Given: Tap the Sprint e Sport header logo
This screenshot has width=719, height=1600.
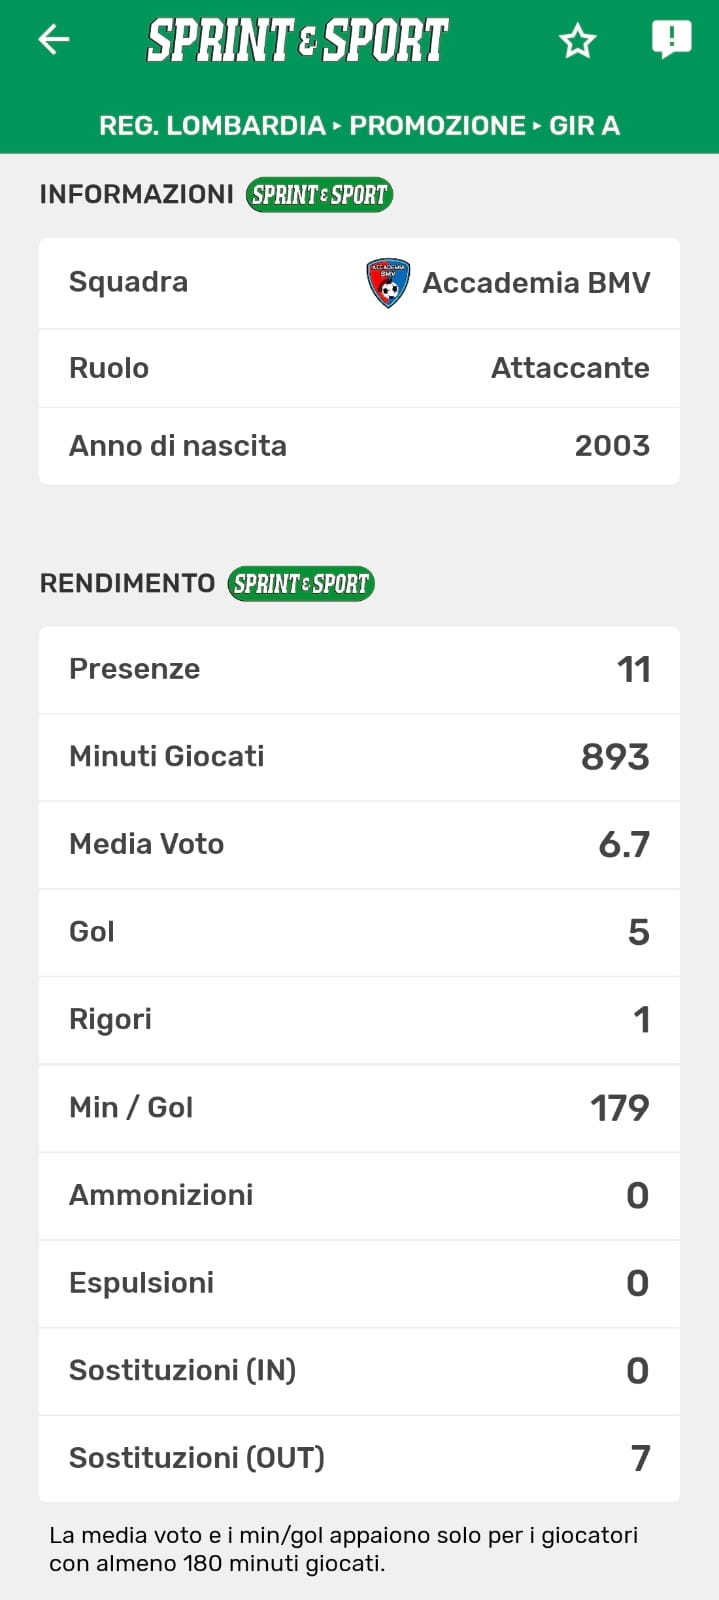Looking at the screenshot, I should 298,41.
